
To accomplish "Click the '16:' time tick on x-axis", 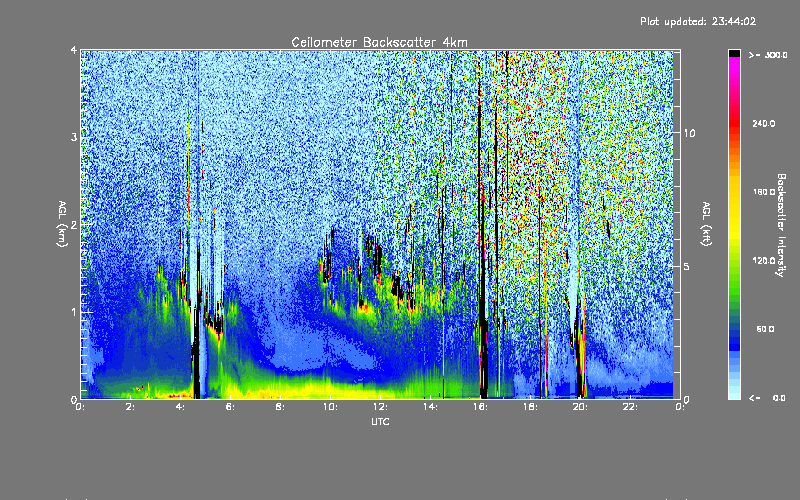I will 480,407.
